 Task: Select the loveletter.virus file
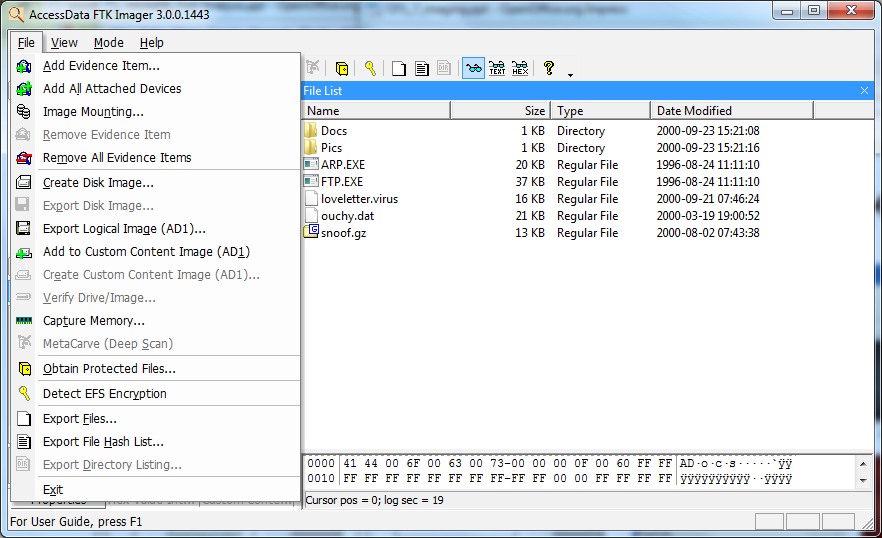pyautogui.click(x=359, y=199)
